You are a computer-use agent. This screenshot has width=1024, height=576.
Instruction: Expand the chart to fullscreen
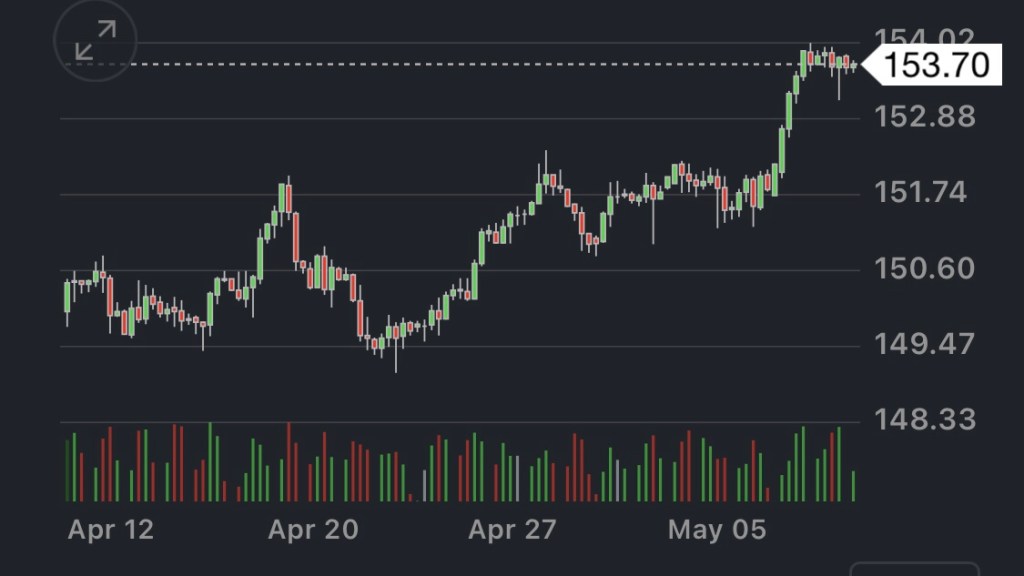click(95, 41)
